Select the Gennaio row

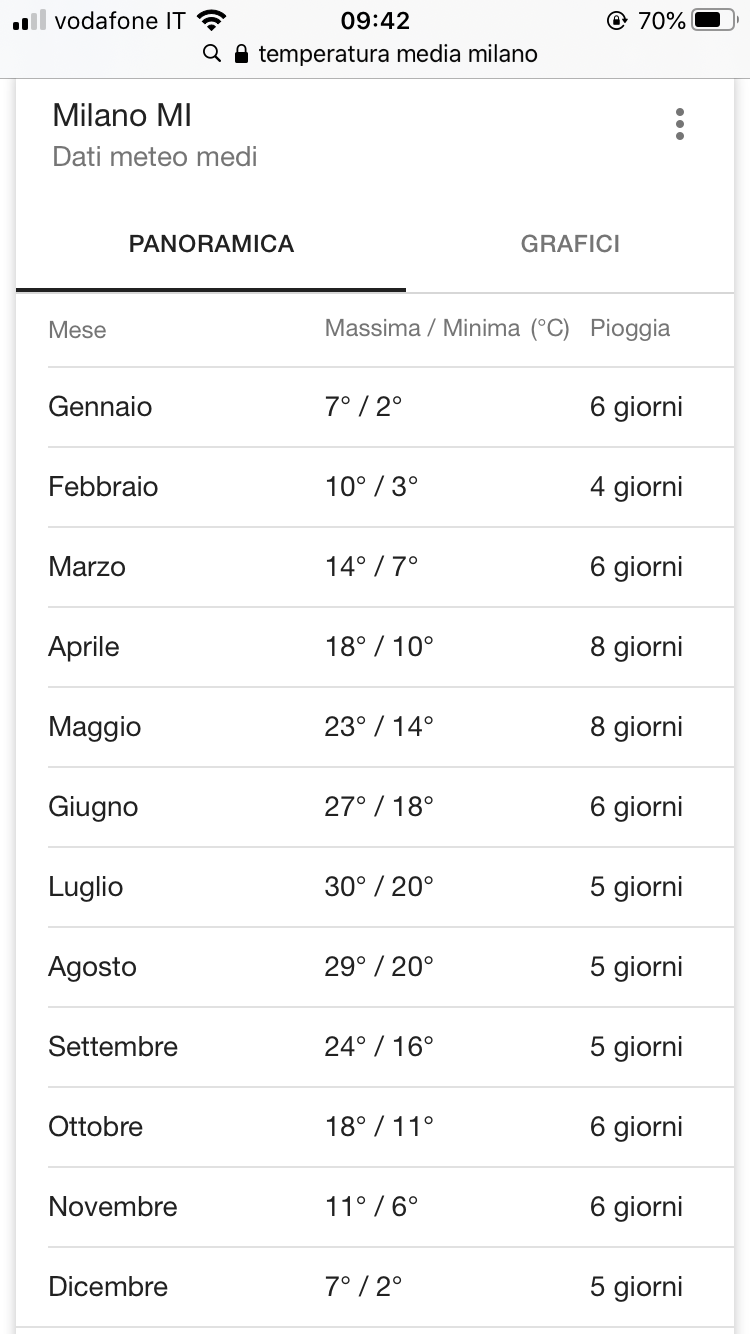tap(391, 407)
